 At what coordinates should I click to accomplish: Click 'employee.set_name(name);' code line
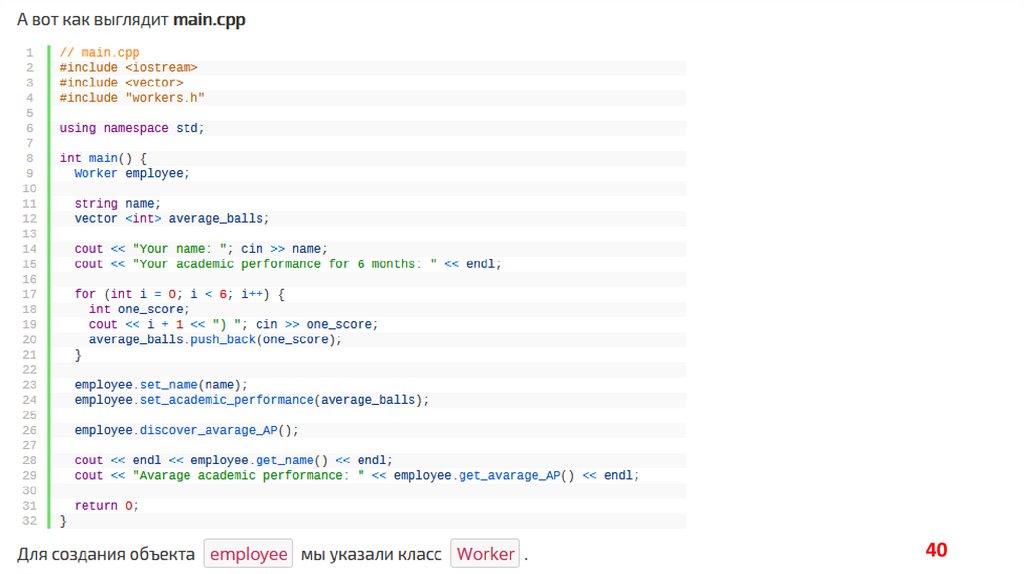pos(160,384)
